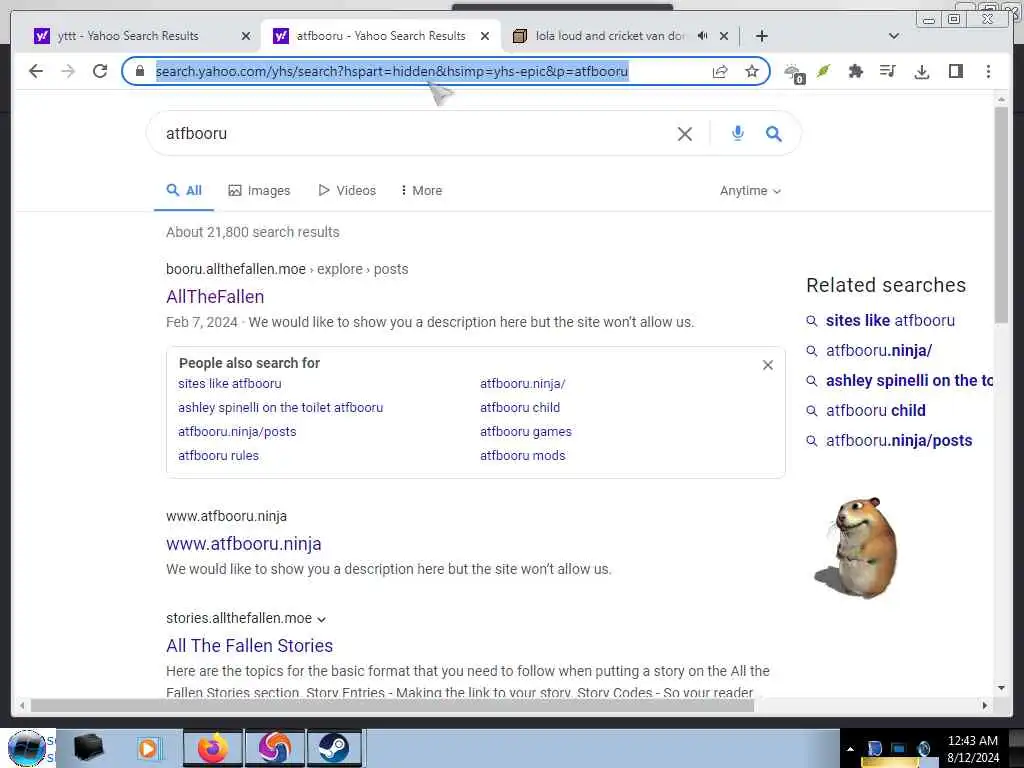Show the browser downloads
The width and height of the screenshot is (1024, 768).
tap(921, 71)
